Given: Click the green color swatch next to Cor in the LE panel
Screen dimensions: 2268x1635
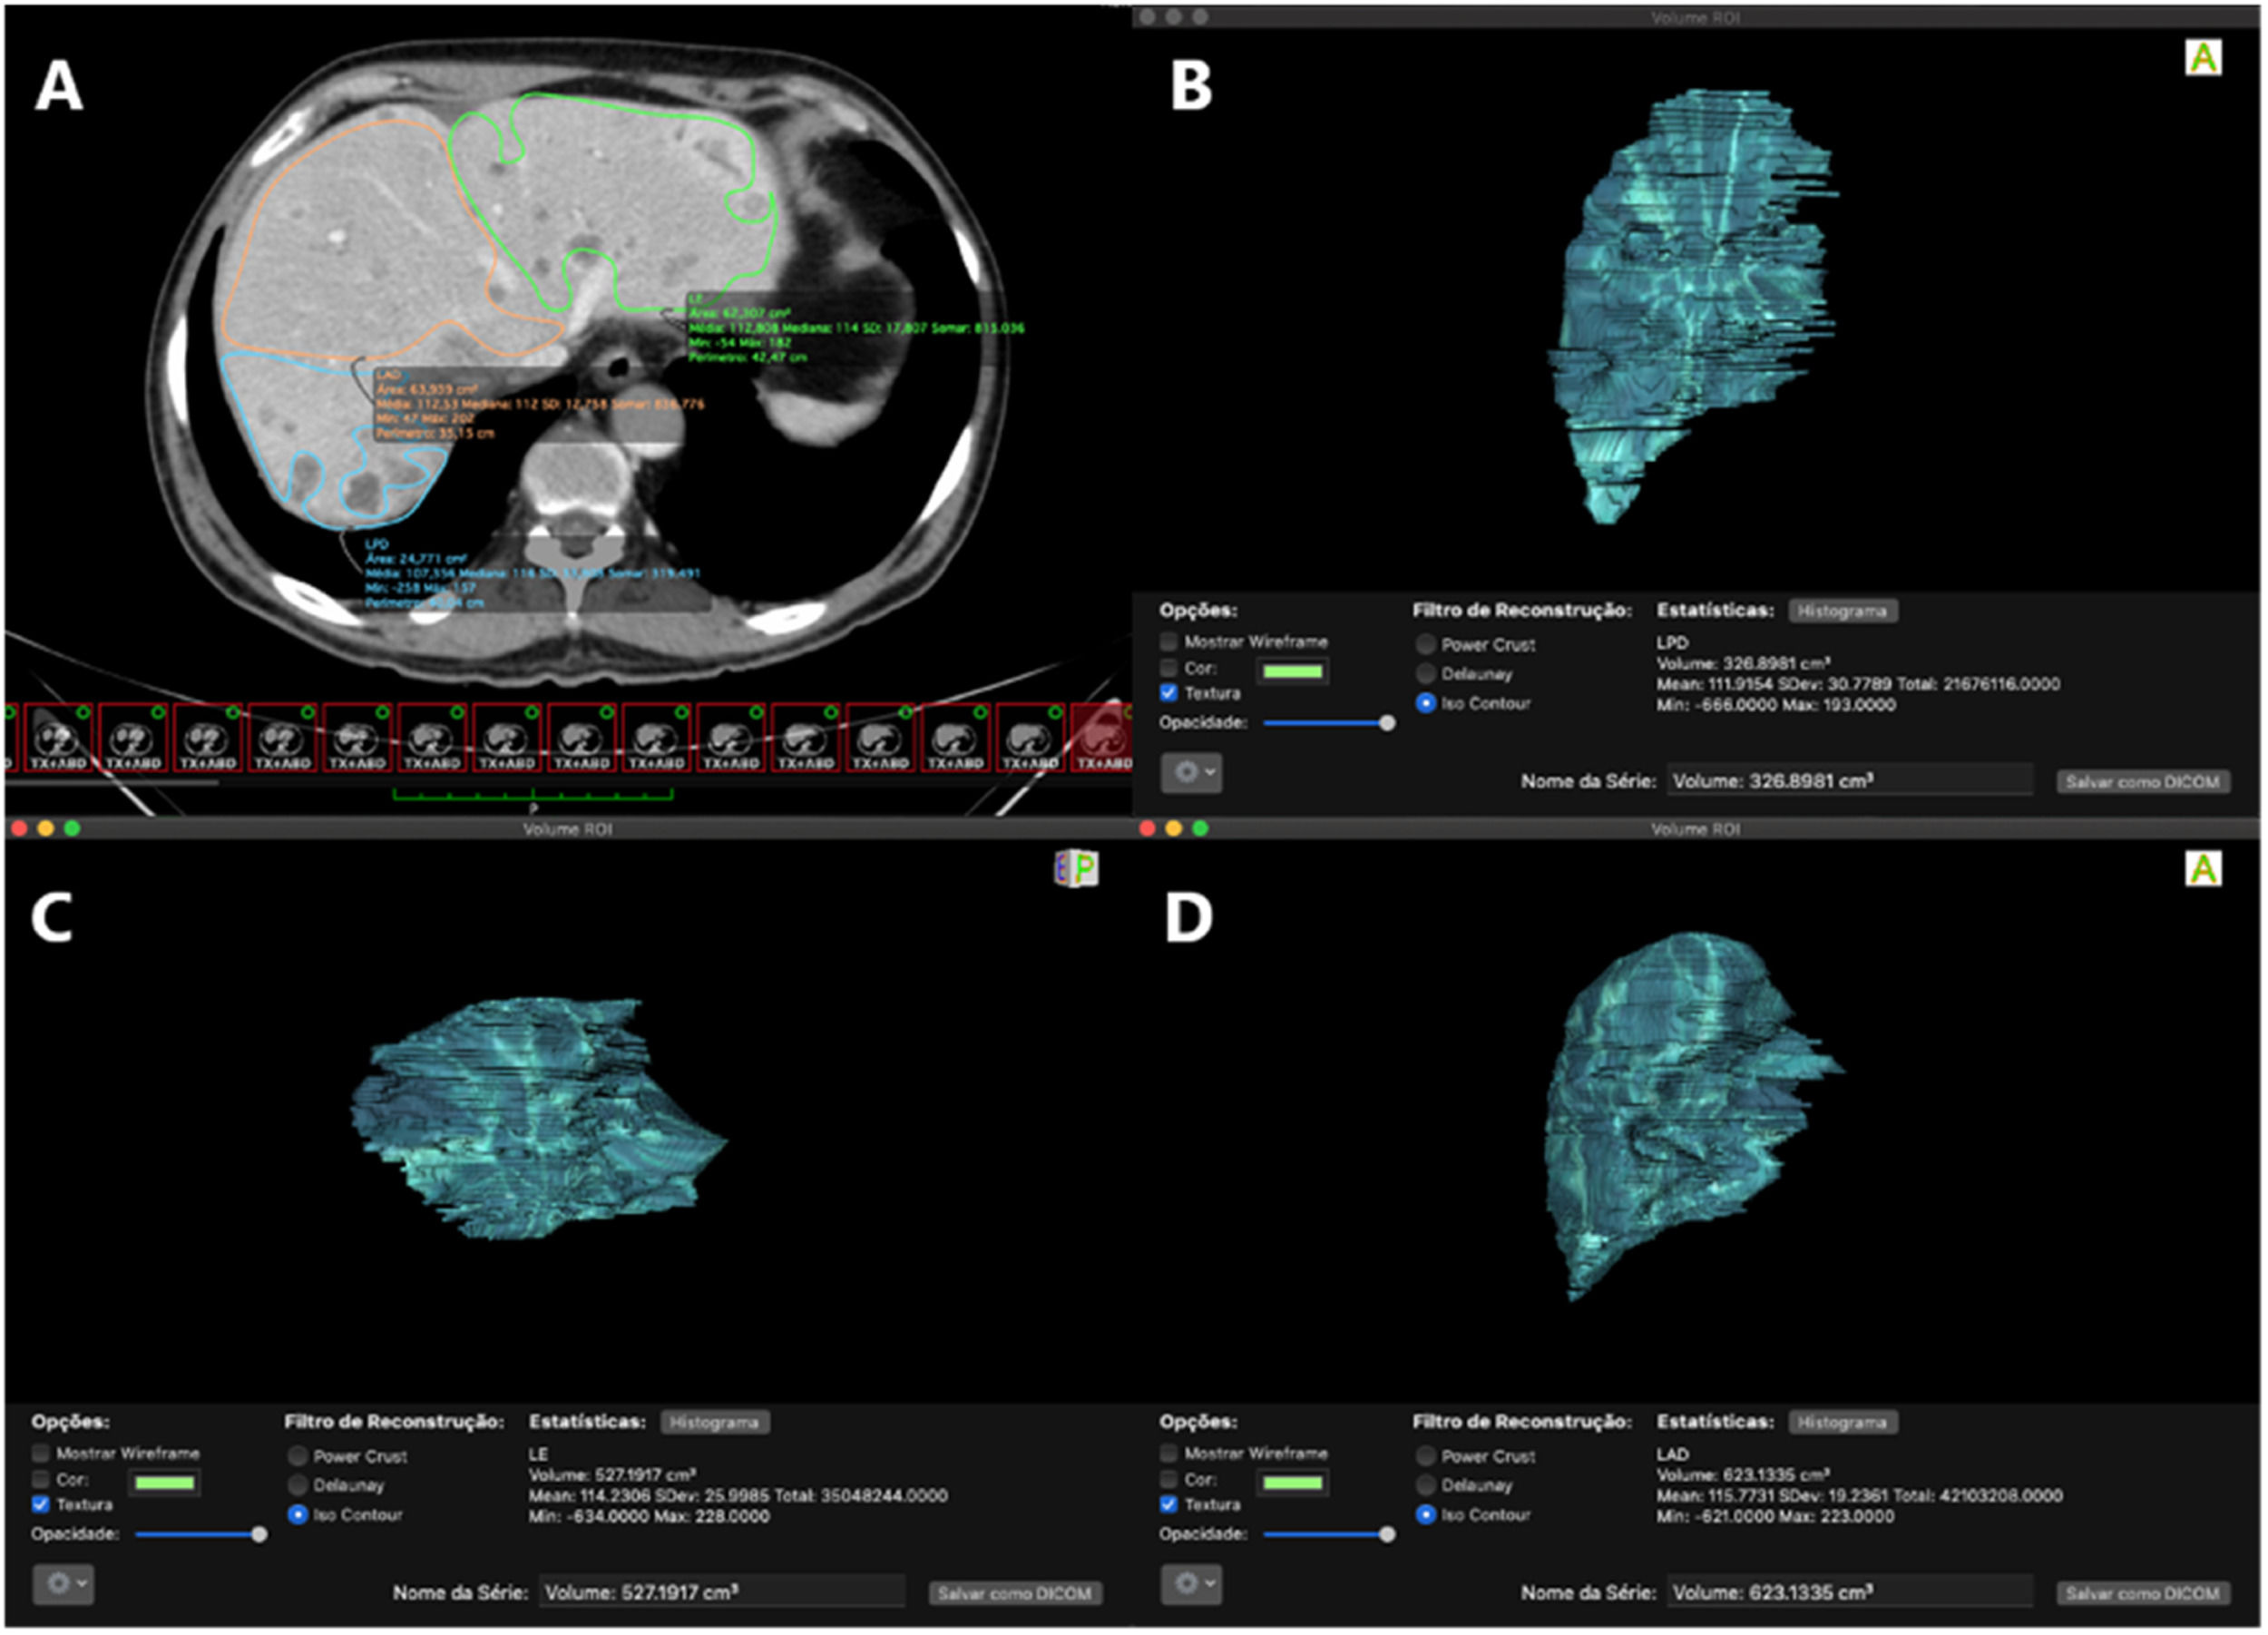Looking at the screenshot, I should (163, 1481).
